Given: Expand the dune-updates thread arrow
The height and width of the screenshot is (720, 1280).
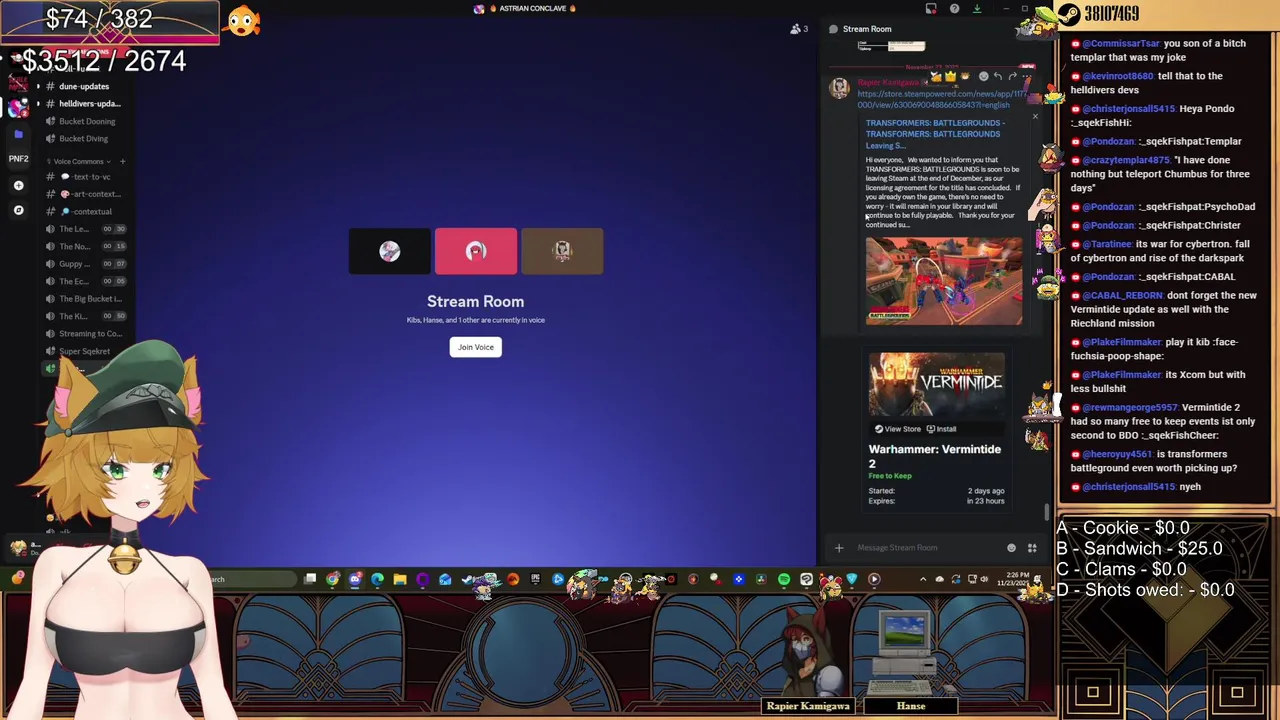Looking at the screenshot, I should click(38, 86).
